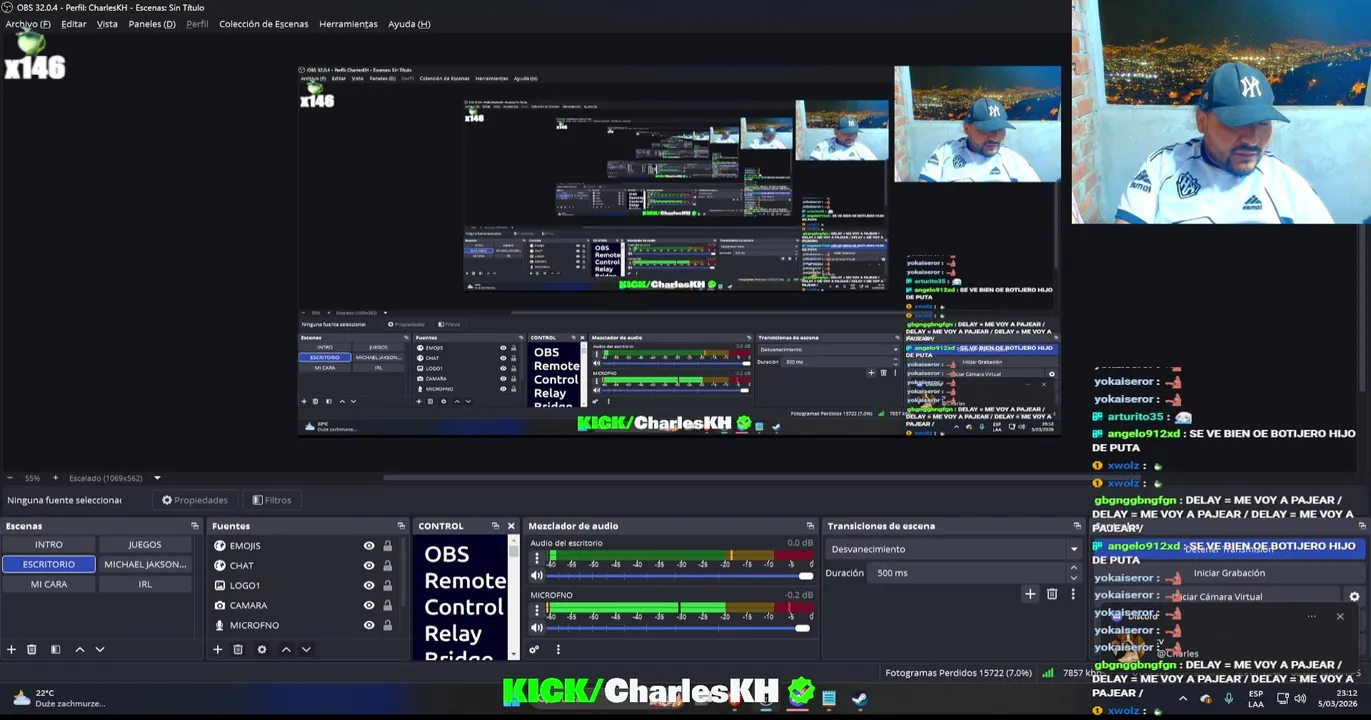This screenshot has height=720, width=1371.
Task: Zoom out the preview with minus icon
Action: [x=10, y=478]
